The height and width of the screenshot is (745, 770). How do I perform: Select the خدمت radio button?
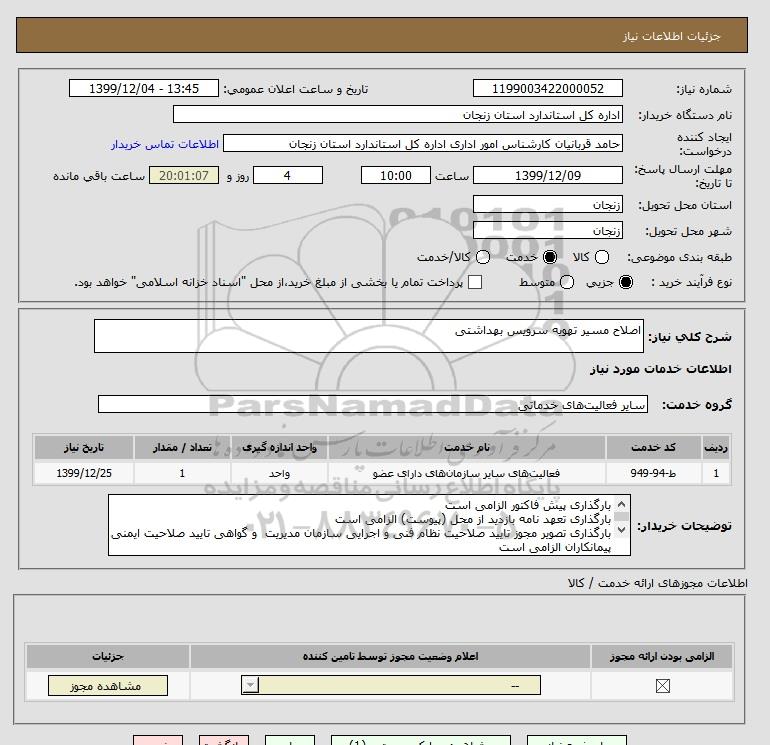[550, 257]
